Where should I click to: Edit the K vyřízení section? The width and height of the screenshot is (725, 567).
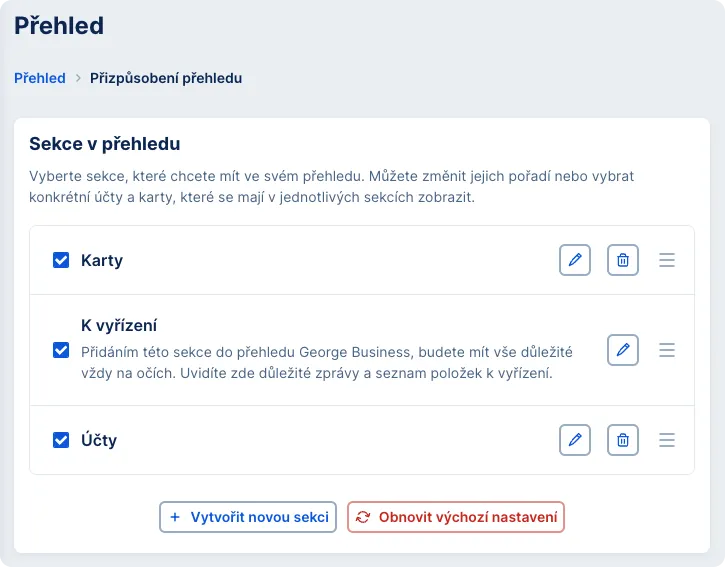click(623, 350)
